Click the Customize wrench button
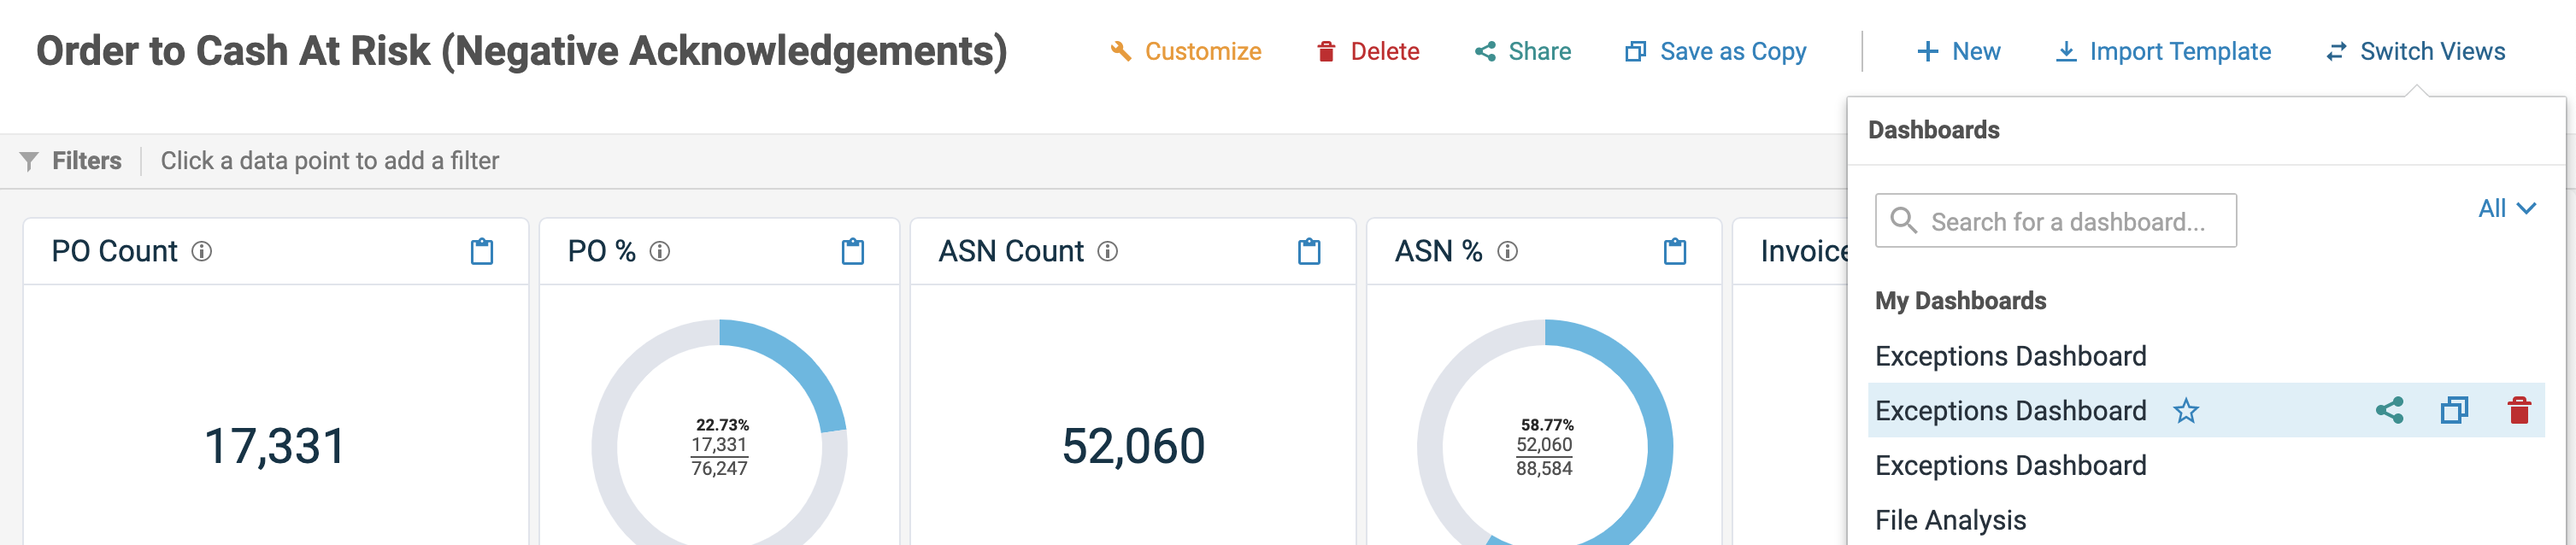 tap(1185, 51)
